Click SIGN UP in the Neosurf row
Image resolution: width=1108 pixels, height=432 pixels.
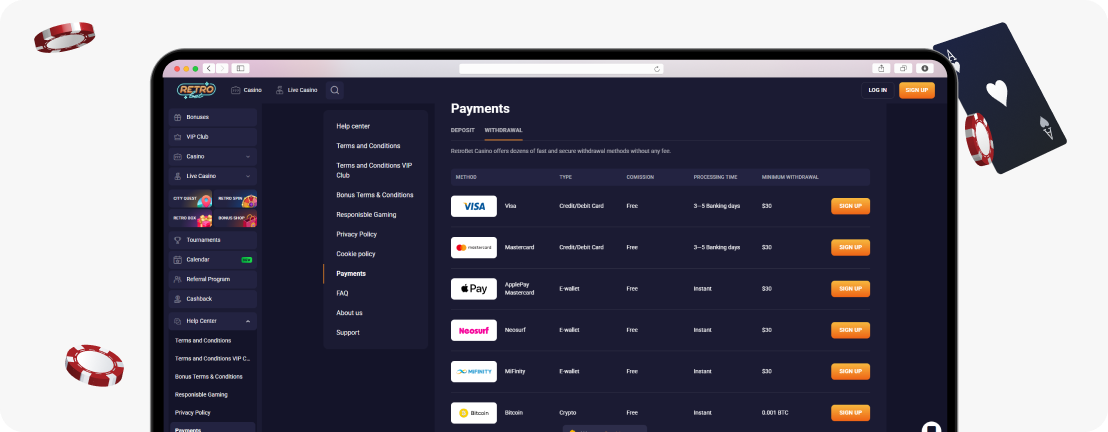coord(850,330)
